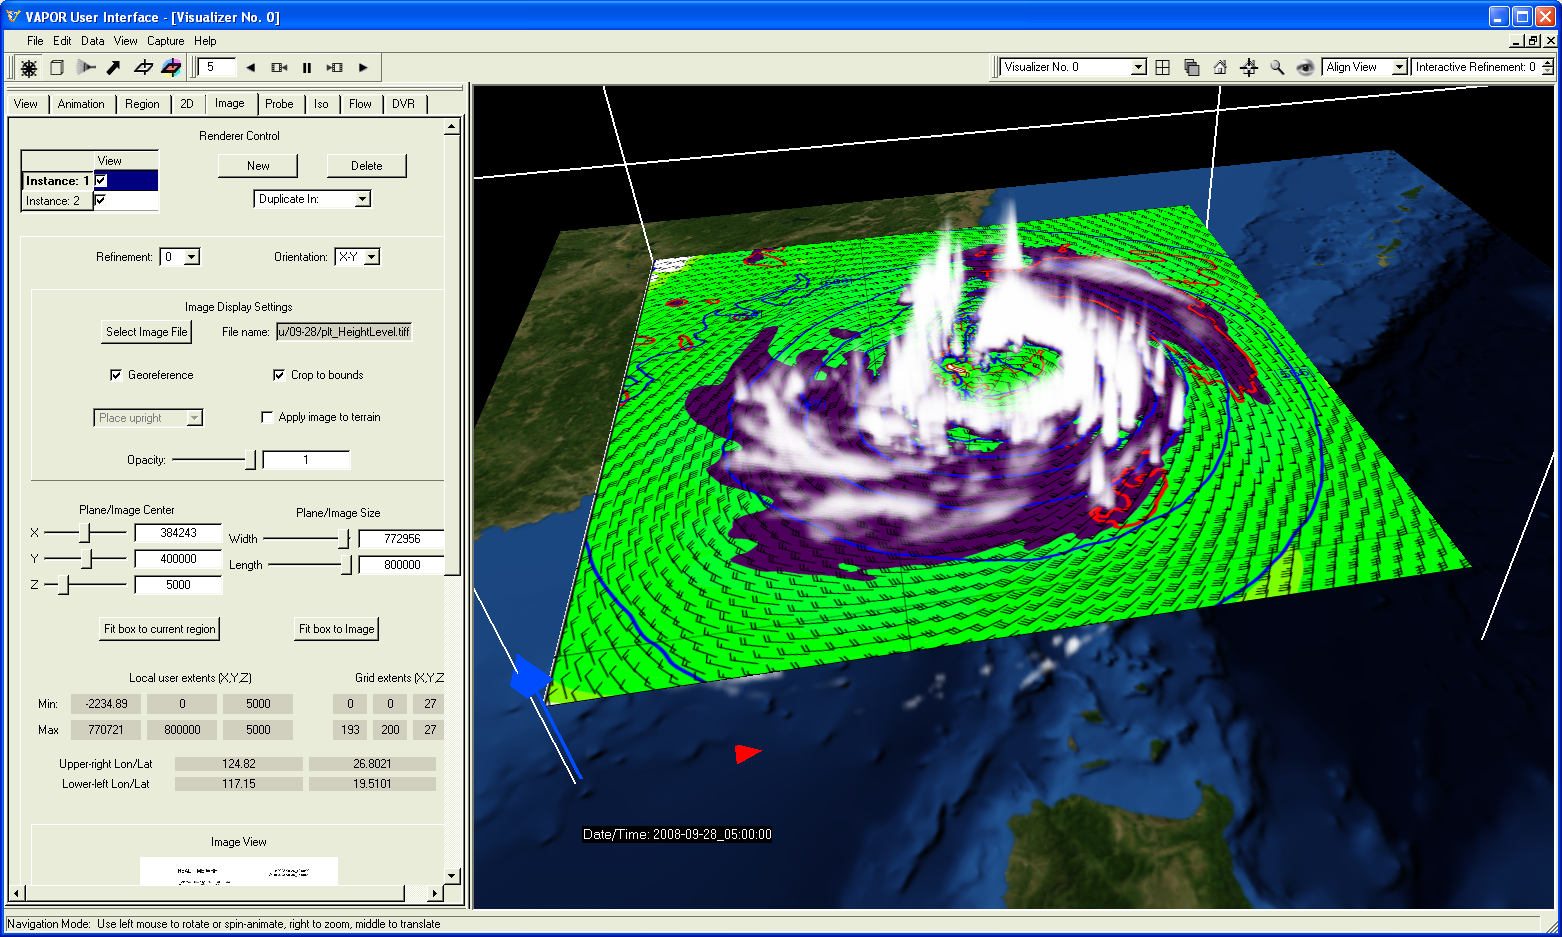Uncheck the Georeference checkbox
The image size is (1562, 937).
coord(116,375)
